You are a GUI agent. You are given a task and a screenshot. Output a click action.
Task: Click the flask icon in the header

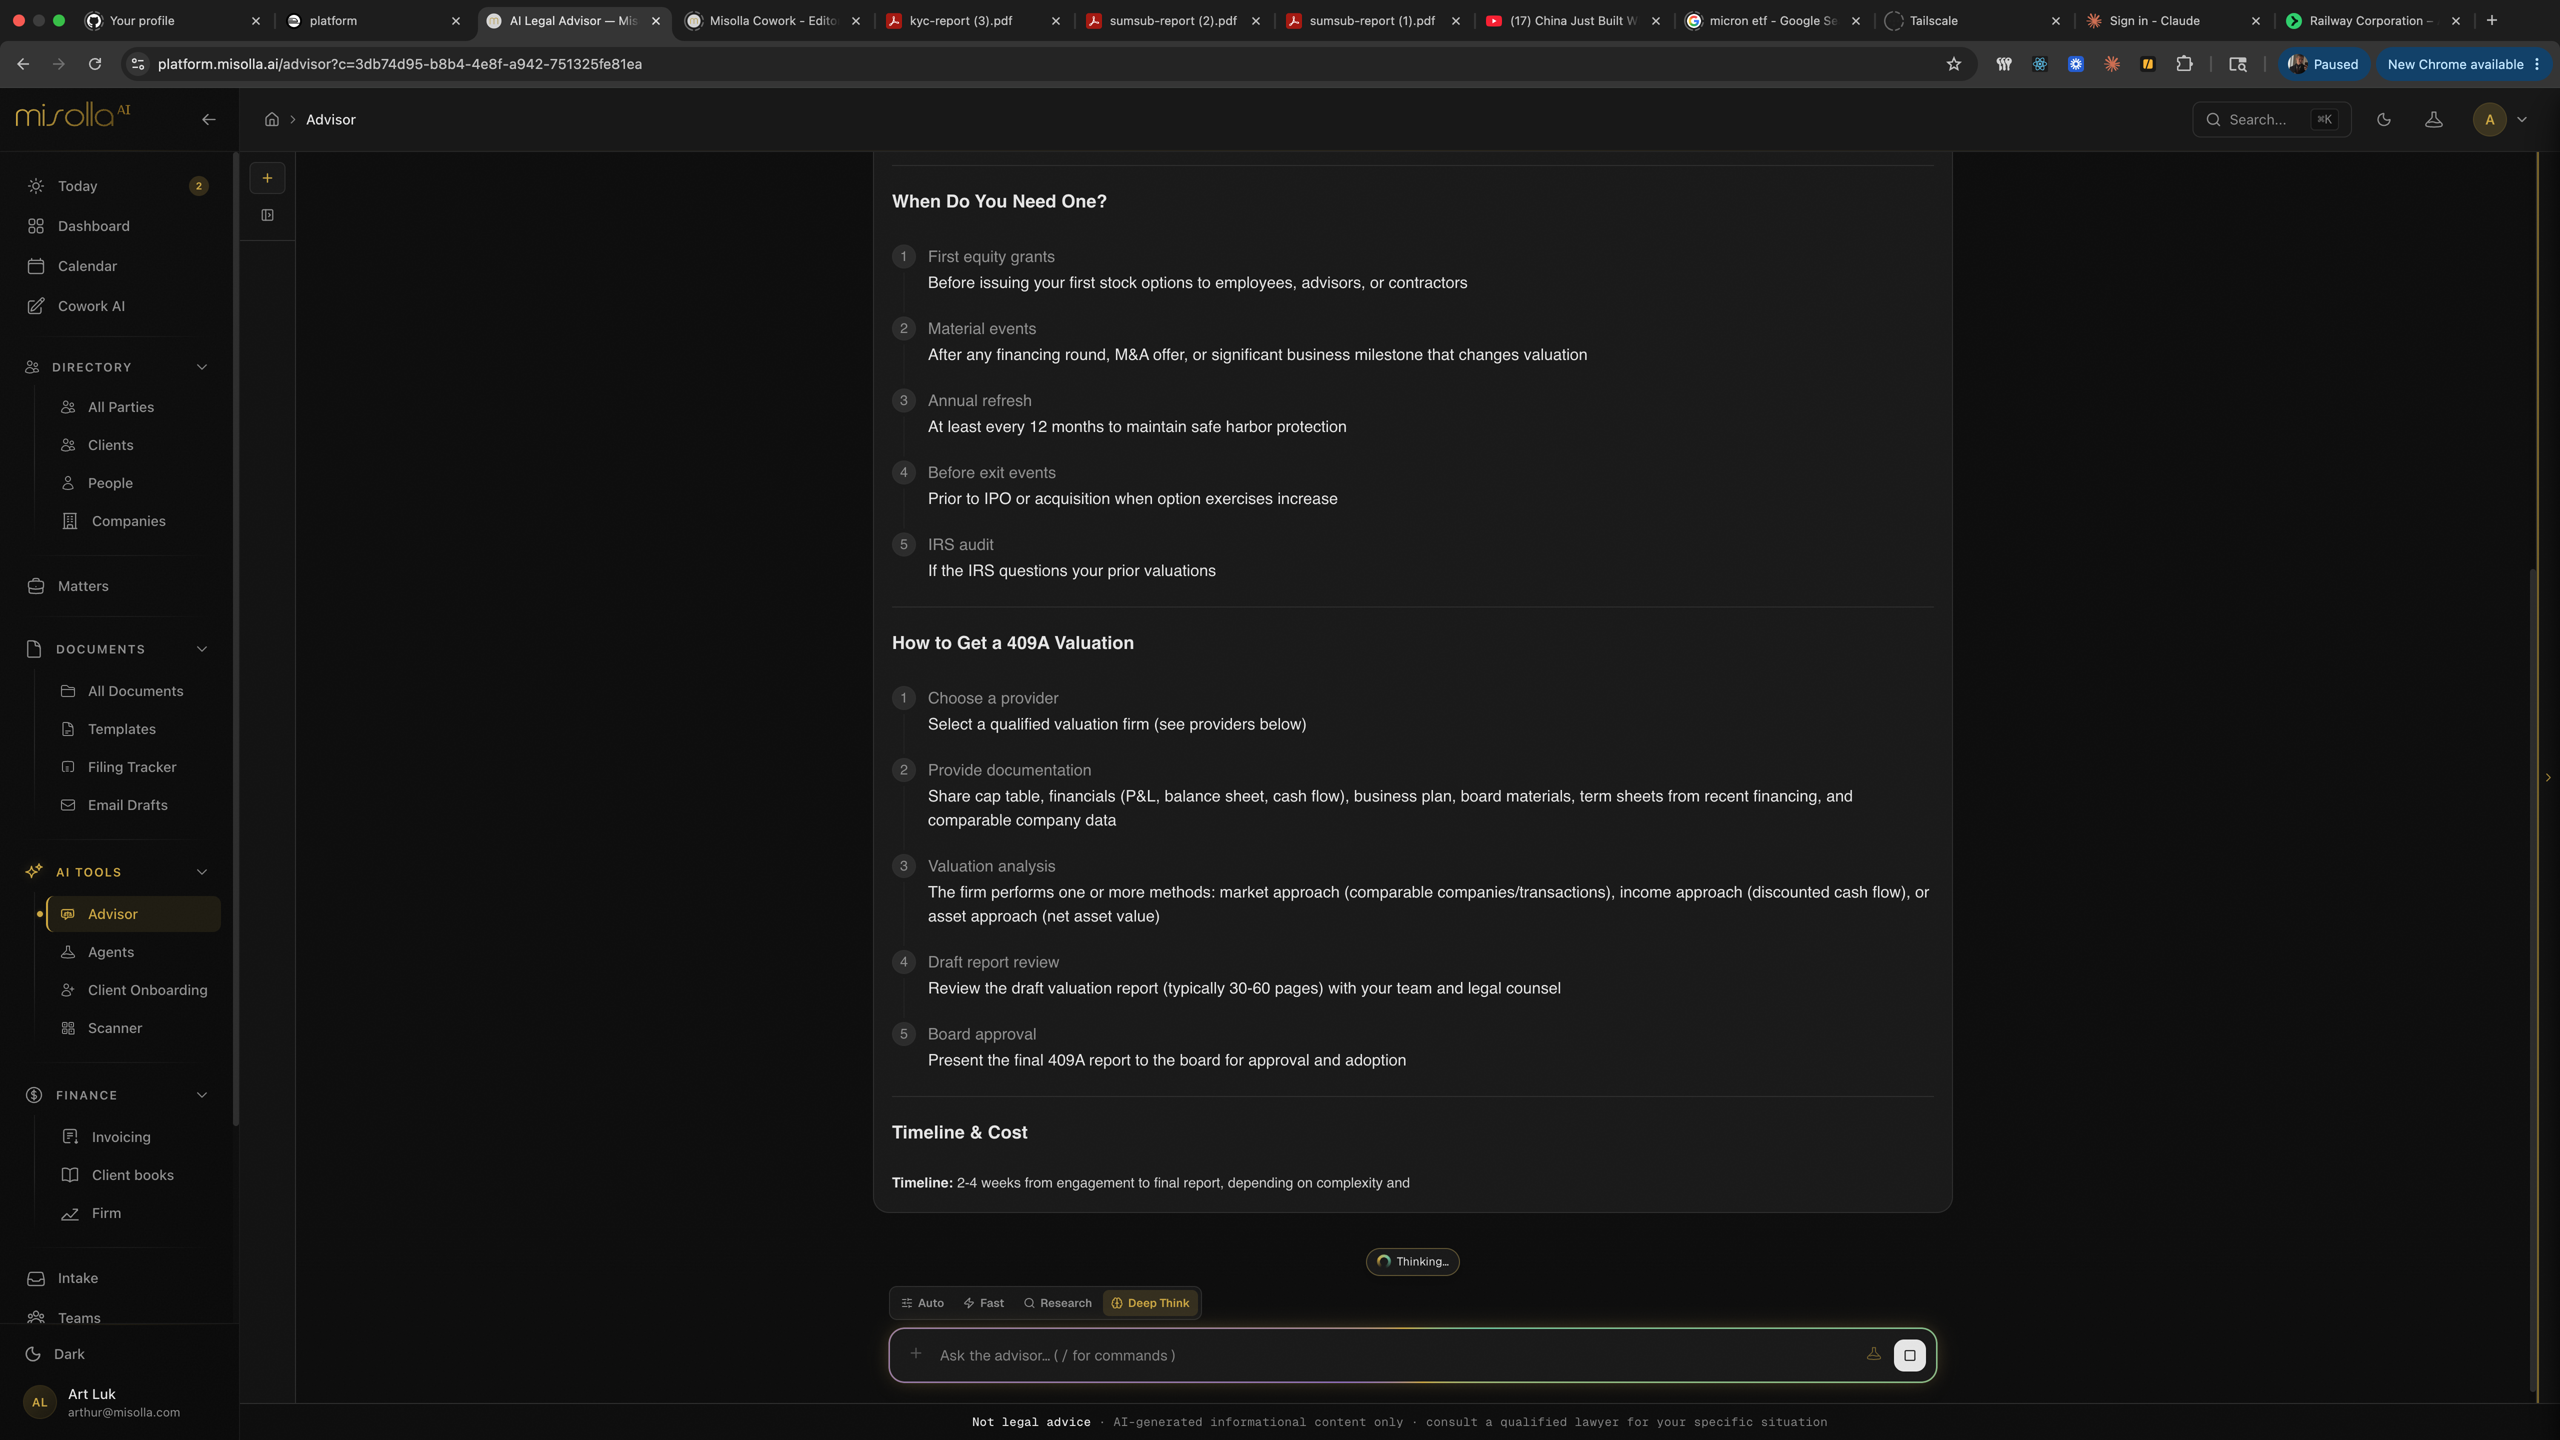[2434, 120]
